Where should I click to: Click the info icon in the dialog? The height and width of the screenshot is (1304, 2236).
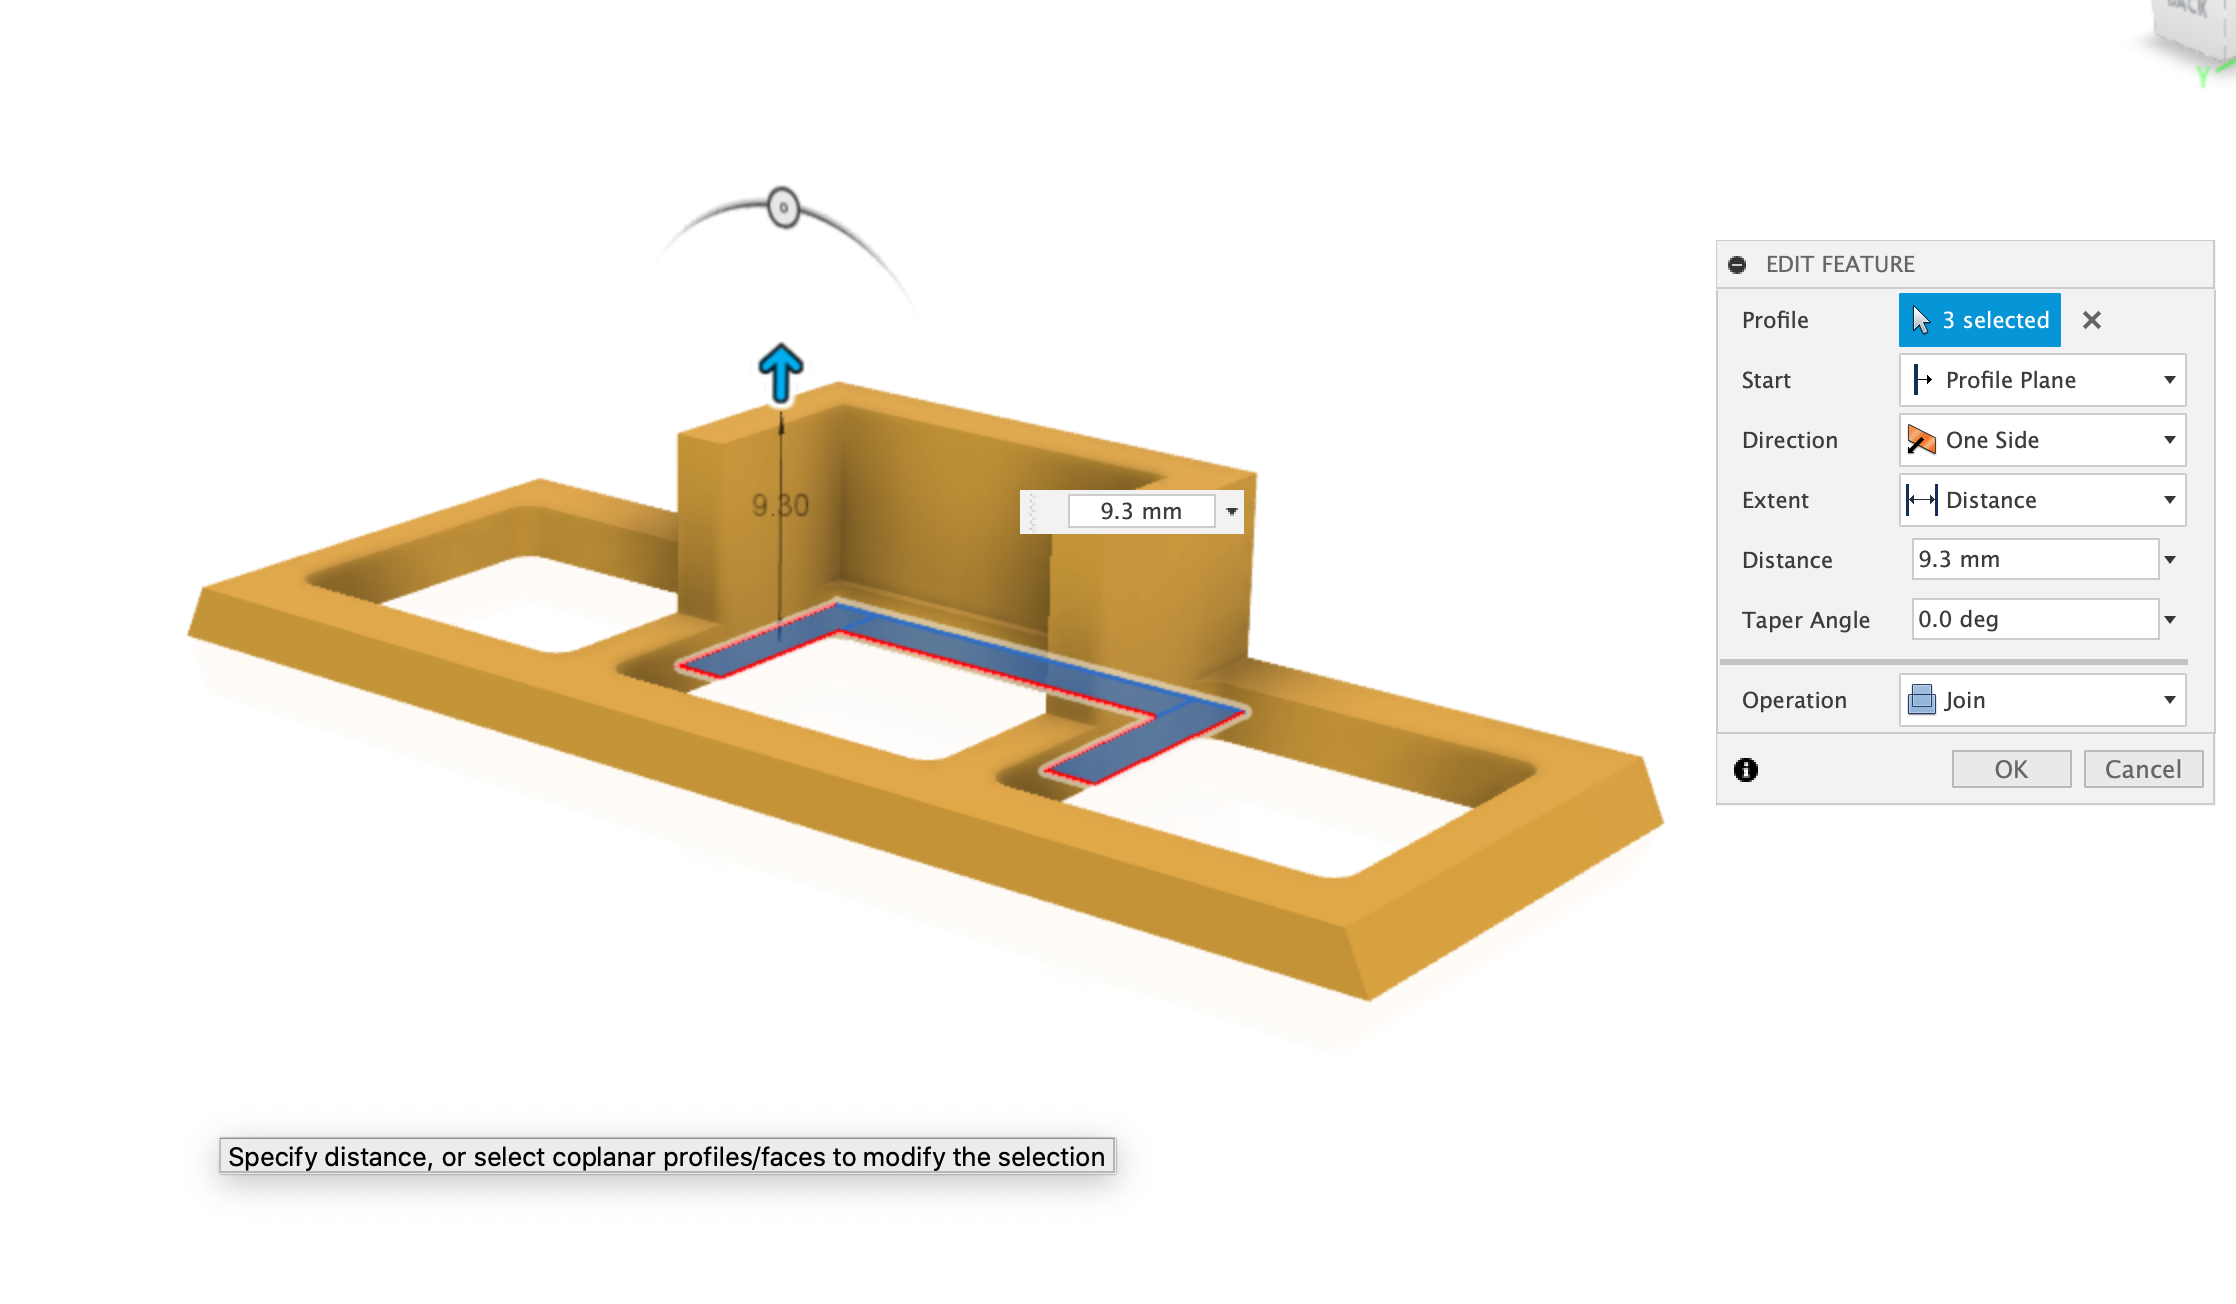1746,769
